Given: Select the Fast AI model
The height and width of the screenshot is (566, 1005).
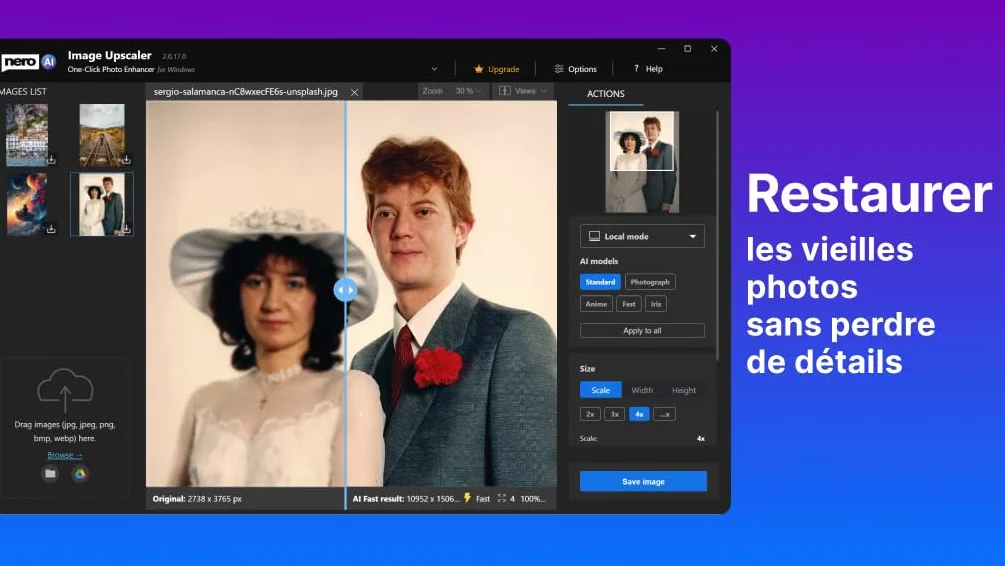Looking at the screenshot, I should (x=629, y=304).
